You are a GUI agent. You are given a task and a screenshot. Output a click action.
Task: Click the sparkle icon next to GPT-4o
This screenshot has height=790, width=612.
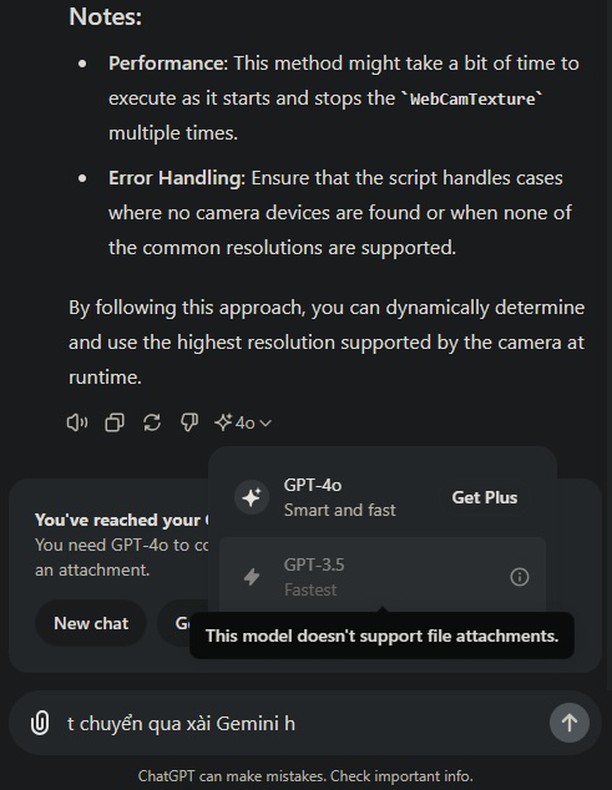(251, 497)
